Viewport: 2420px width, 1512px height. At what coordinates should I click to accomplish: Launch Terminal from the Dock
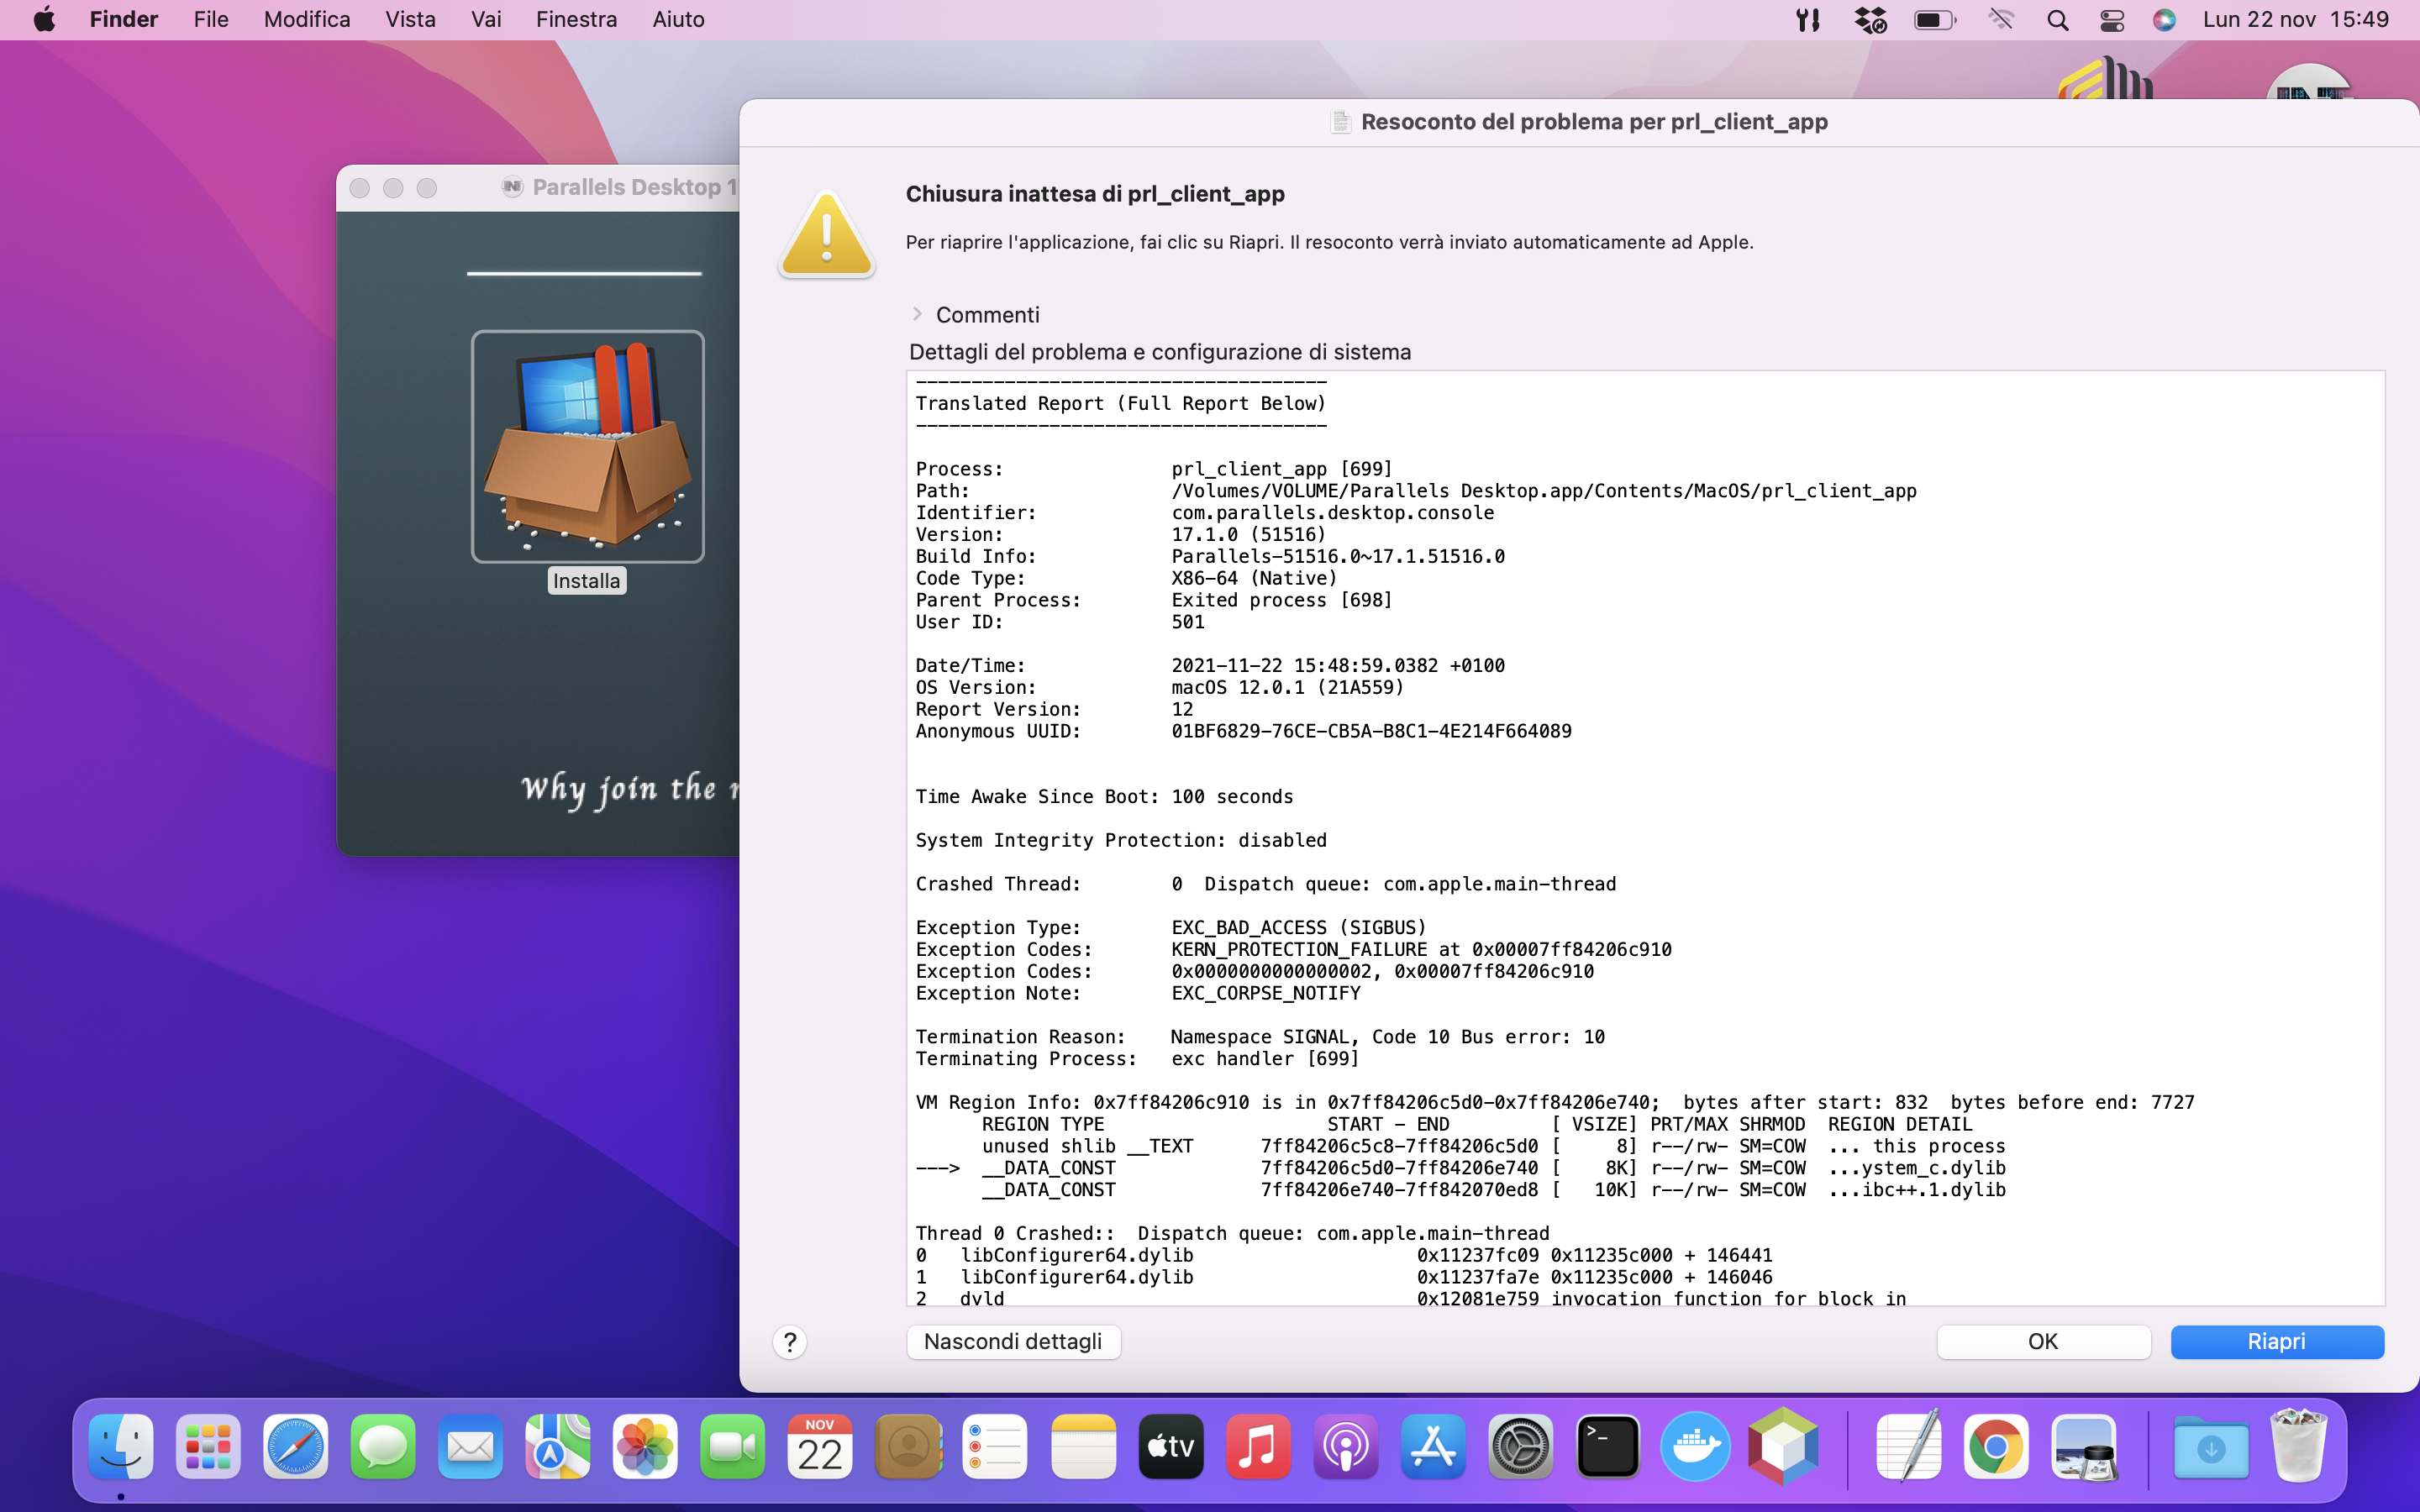1608,1446
